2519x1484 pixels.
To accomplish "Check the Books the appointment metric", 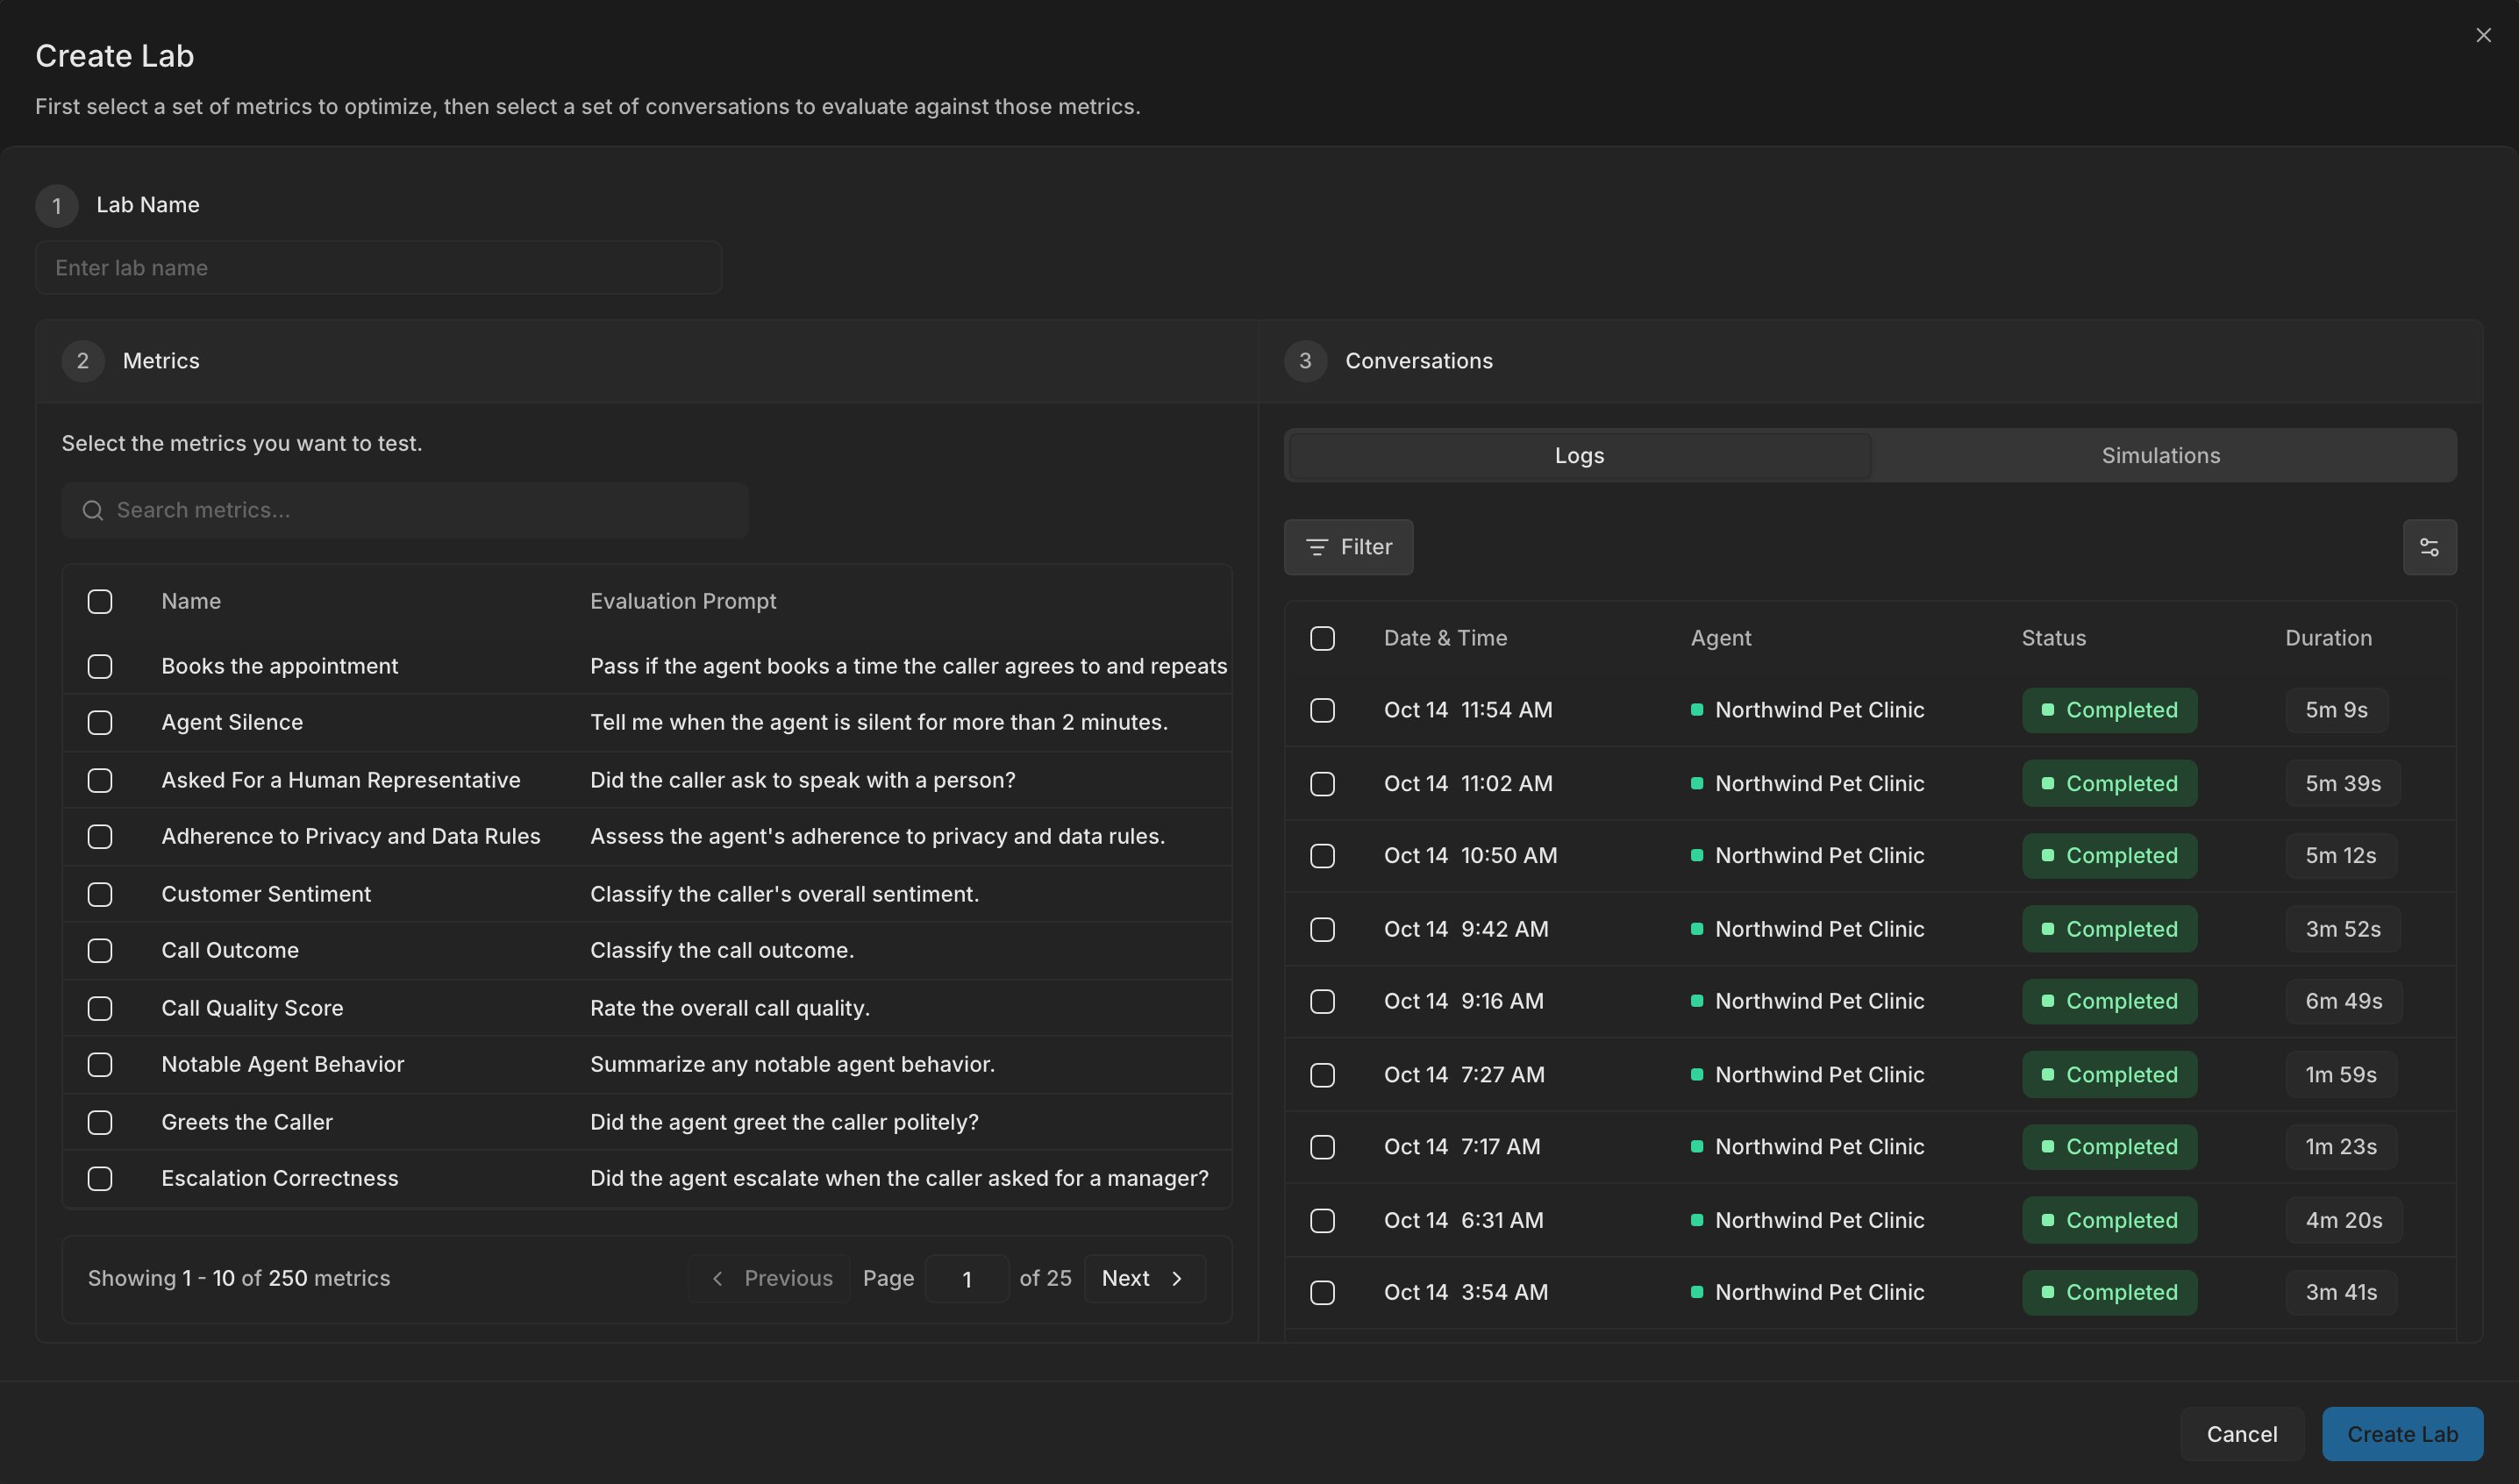I will [100, 666].
